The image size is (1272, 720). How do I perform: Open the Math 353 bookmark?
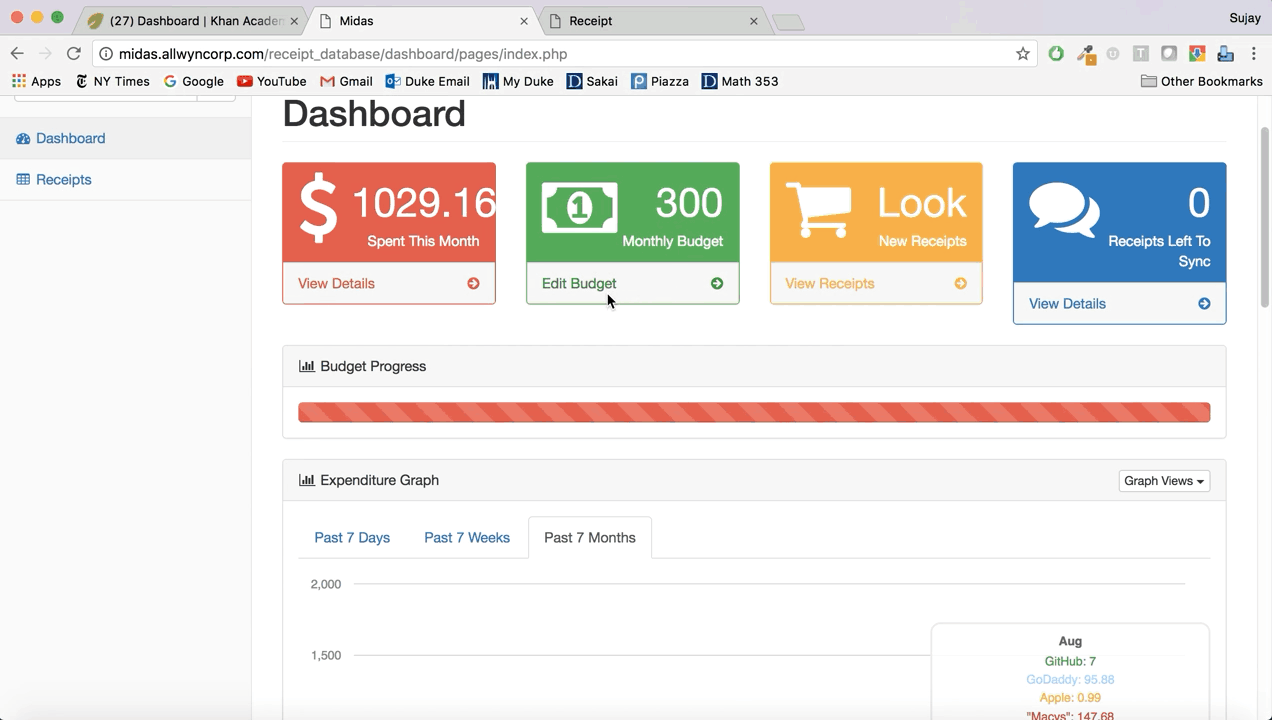click(740, 81)
